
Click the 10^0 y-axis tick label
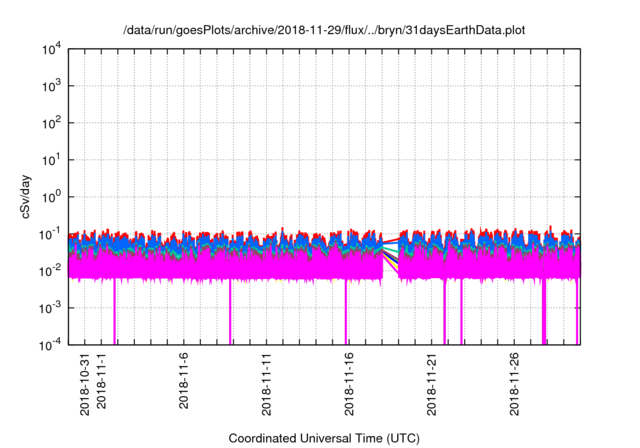pos(51,197)
